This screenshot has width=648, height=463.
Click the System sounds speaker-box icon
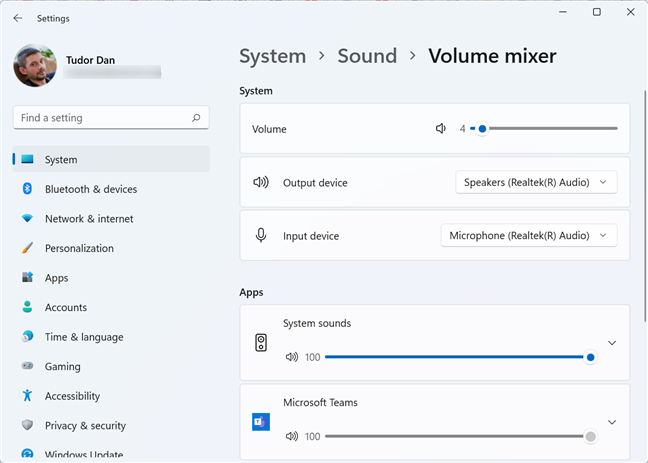pyautogui.click(x=261, y=343)
